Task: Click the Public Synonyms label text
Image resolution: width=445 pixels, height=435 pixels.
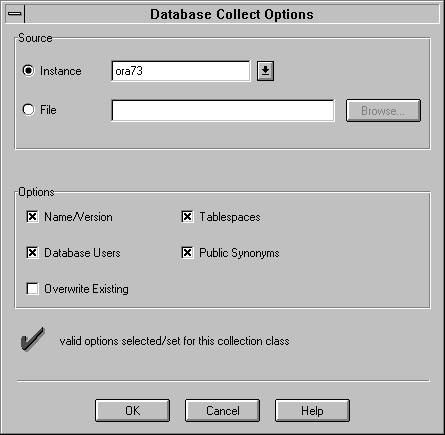Action: (239, 253)
